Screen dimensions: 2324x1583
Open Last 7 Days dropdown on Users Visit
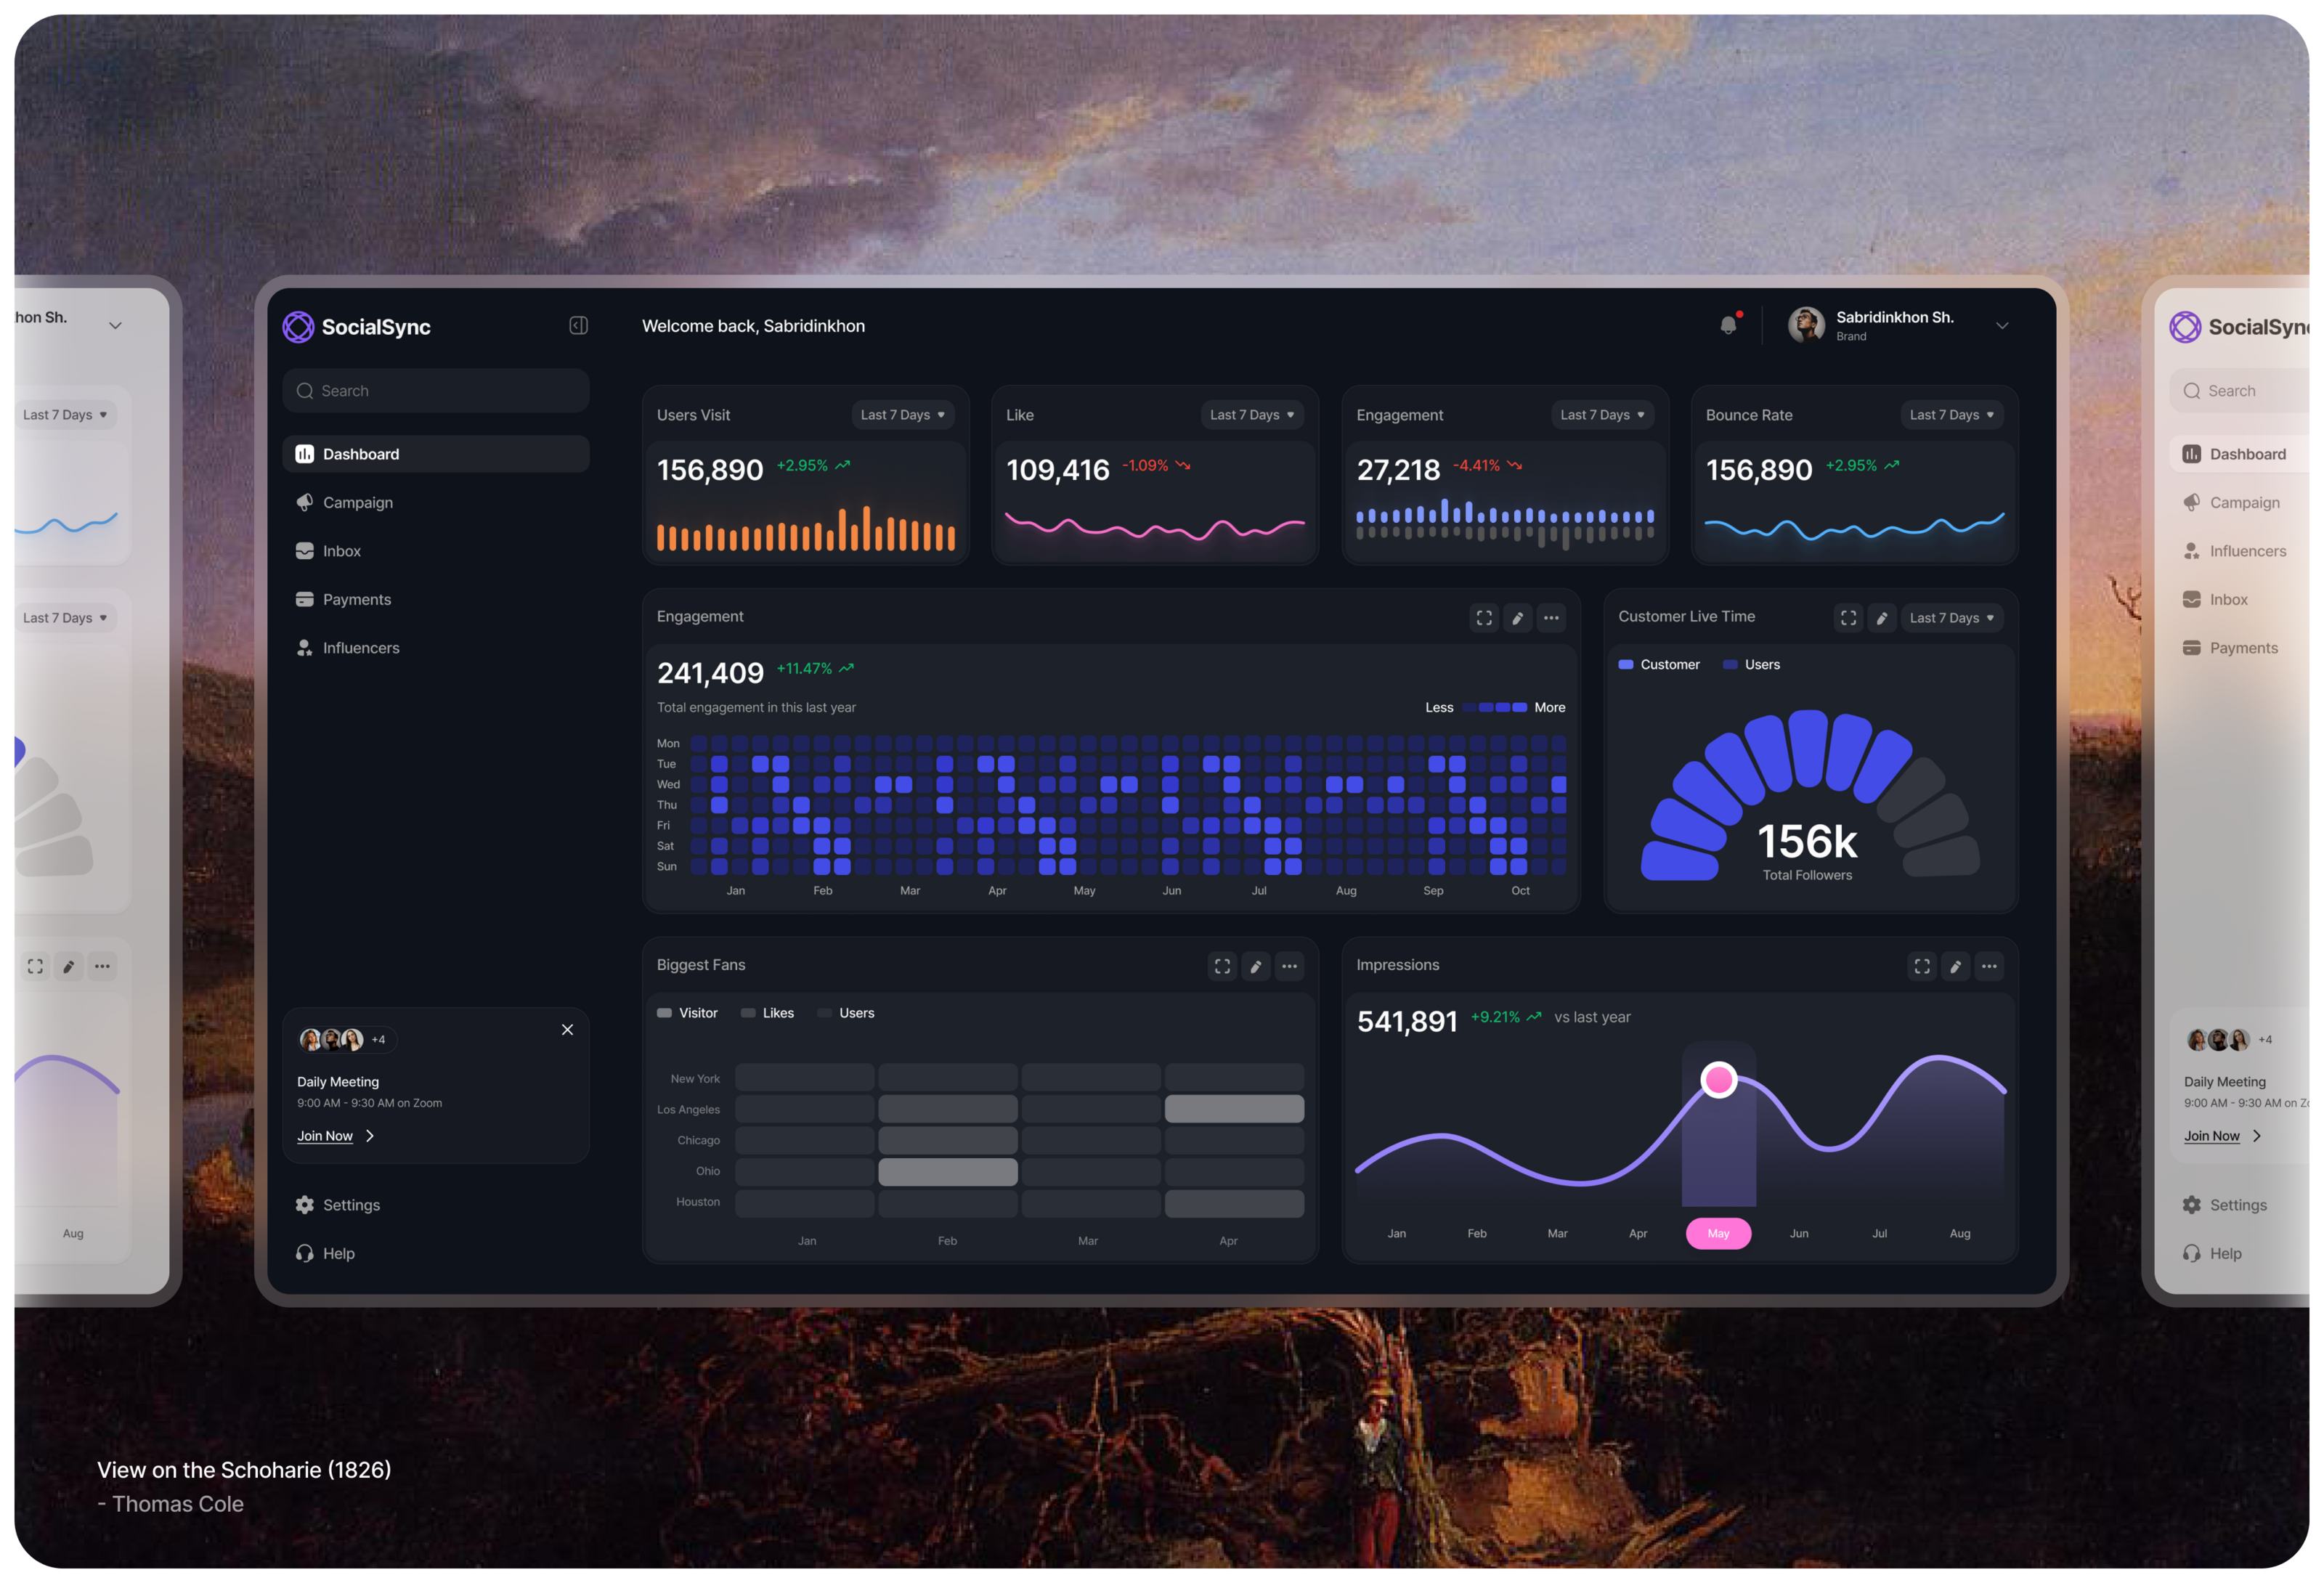902,415
